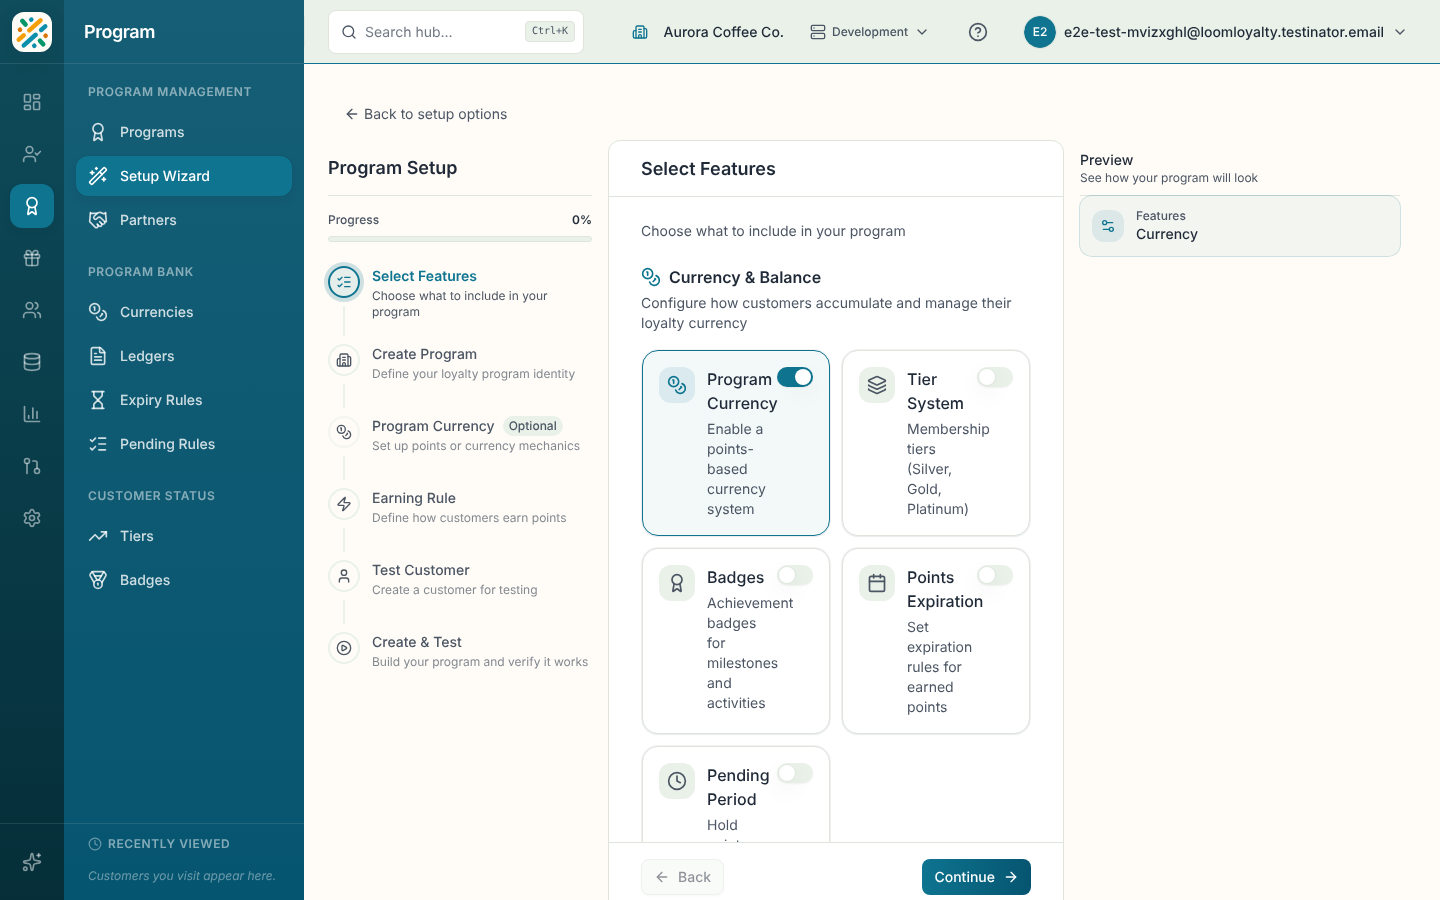The height and width of the screenshot is (900, 1440).
Task: Open the dashboard grid icon in the rail
Action: click(x=32, y=102)
